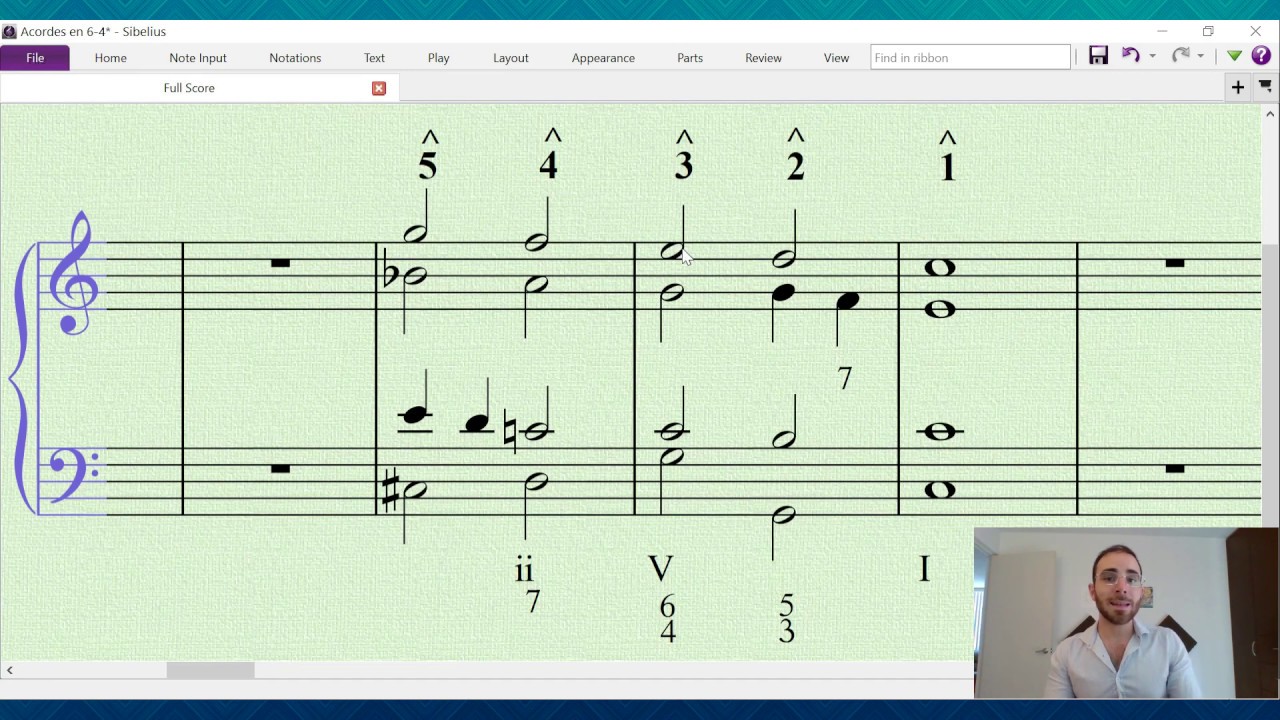Image resolution: width=1280 pixels, height=720 pixels.
Task: Click the vertical scrollbar thumb
Action: click(x=1270, y=385)
